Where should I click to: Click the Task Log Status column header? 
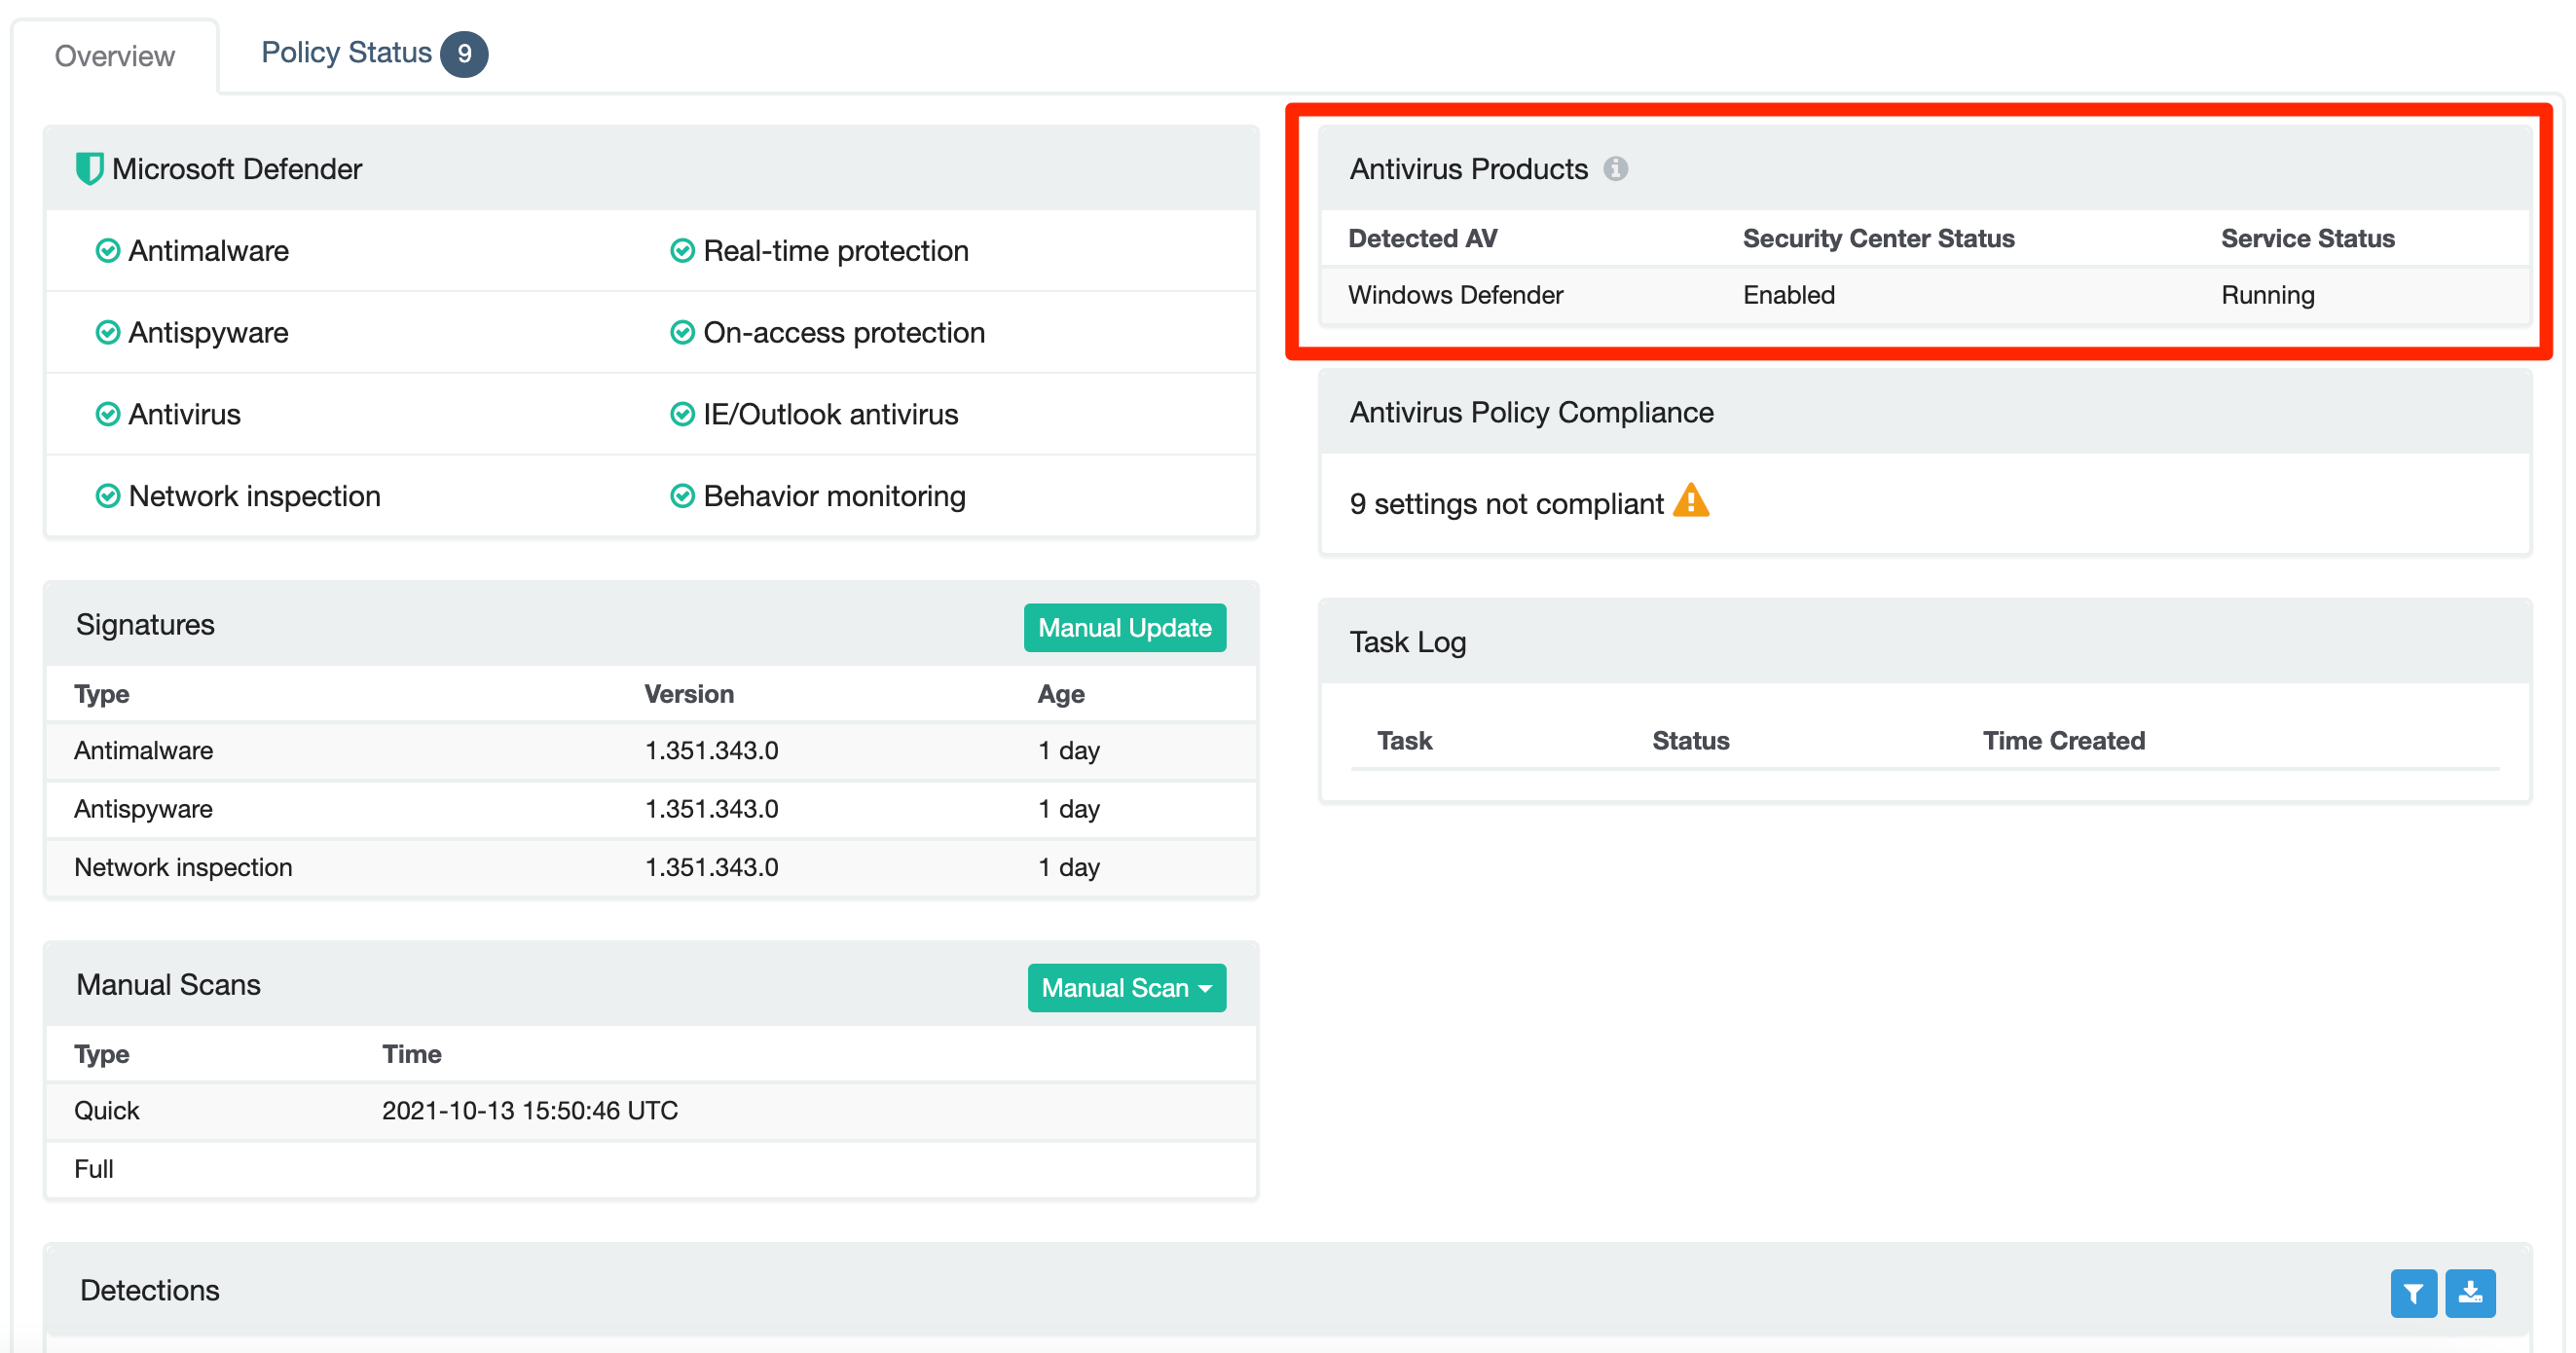click(x=1690, y=741)
